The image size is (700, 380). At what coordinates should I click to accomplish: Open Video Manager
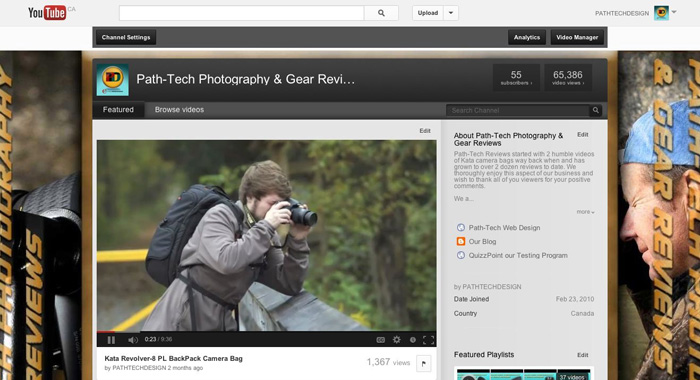pos(577,38)
